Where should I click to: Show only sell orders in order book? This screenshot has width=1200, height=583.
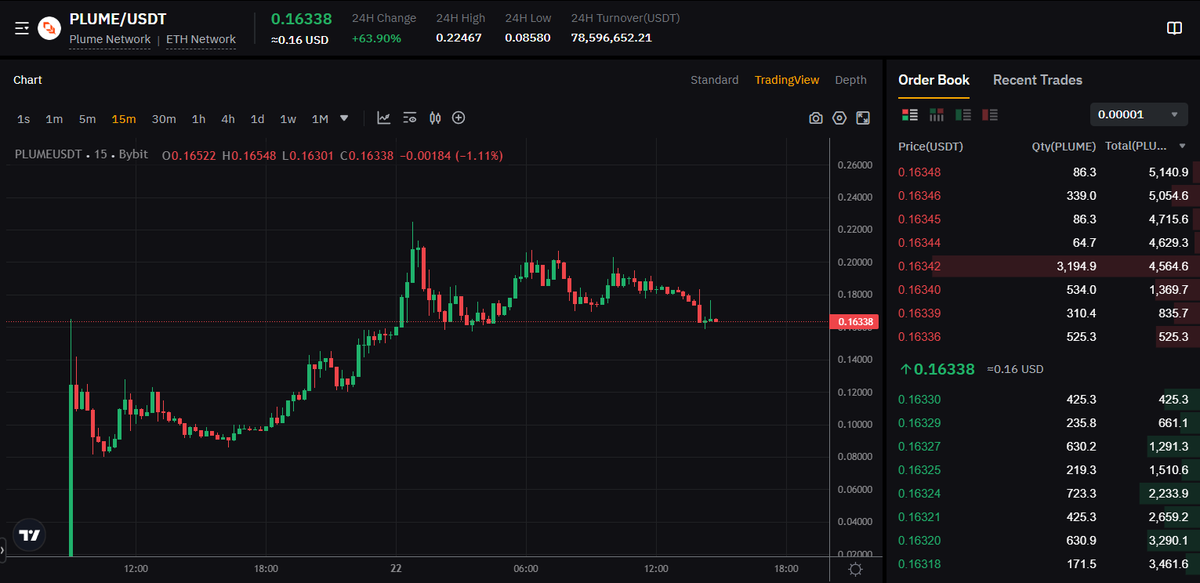pos(990,115)
